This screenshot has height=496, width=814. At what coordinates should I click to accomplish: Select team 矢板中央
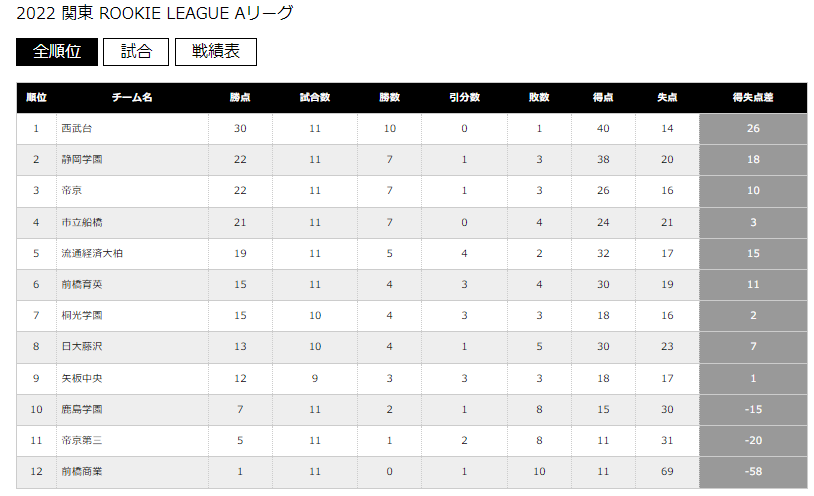coord(82,379)
